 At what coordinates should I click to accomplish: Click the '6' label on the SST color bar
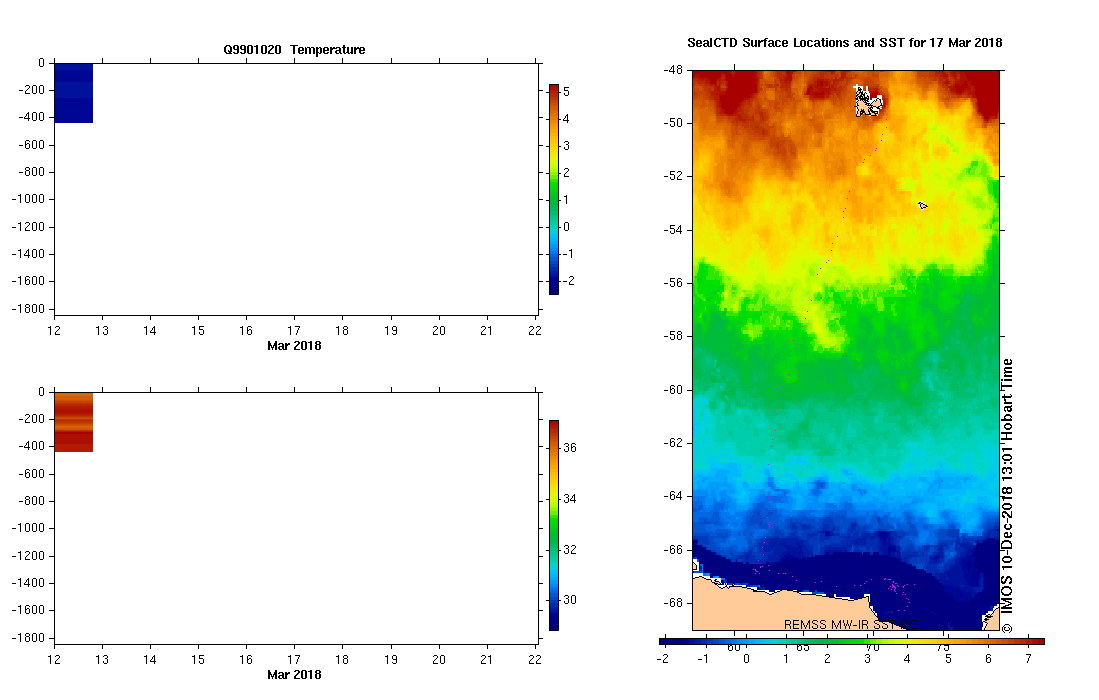(988, 659)
